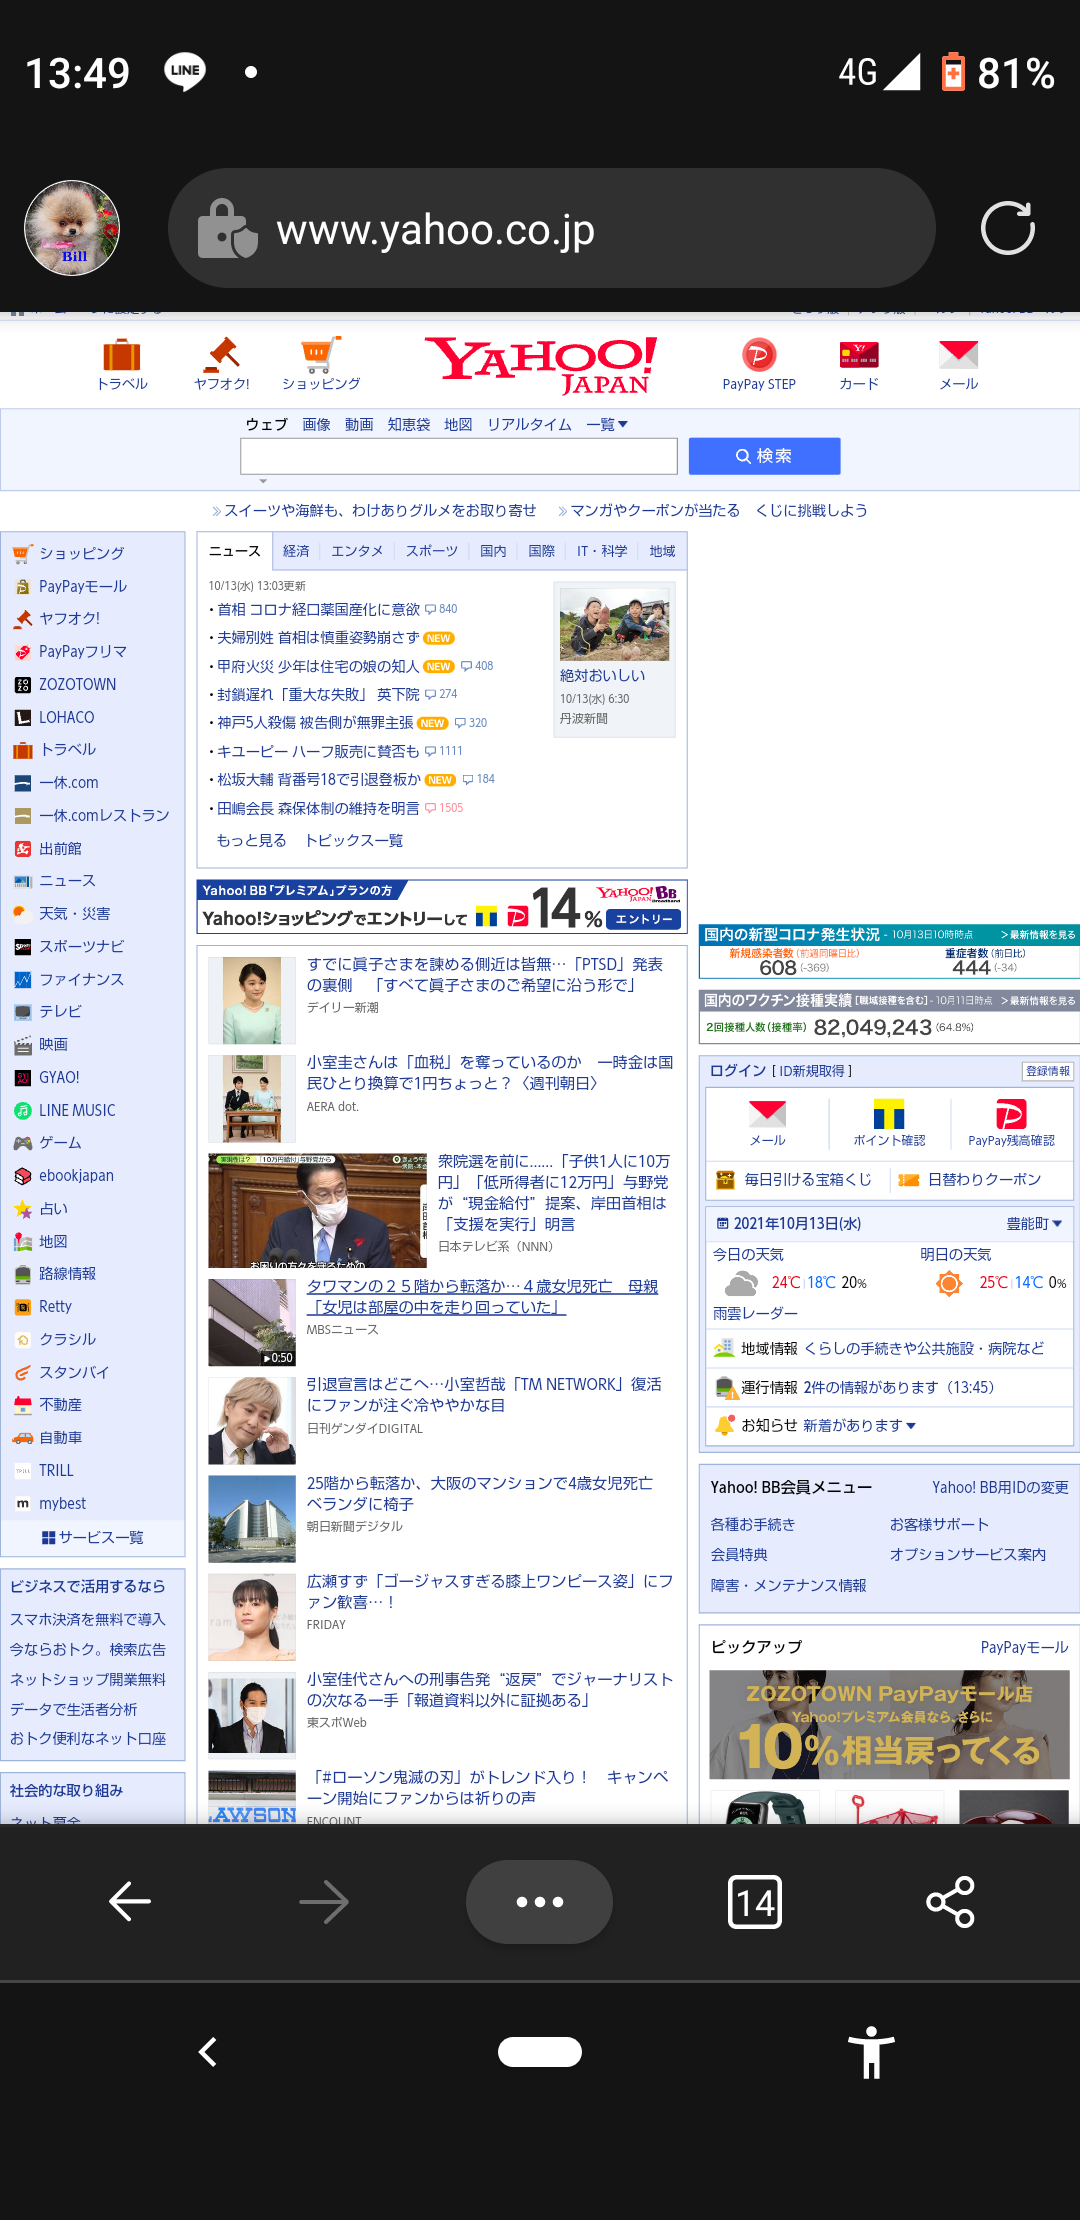Select the 国際 news tab
The width and height of the screenshot is (1080, 2220).
[541, 551]
